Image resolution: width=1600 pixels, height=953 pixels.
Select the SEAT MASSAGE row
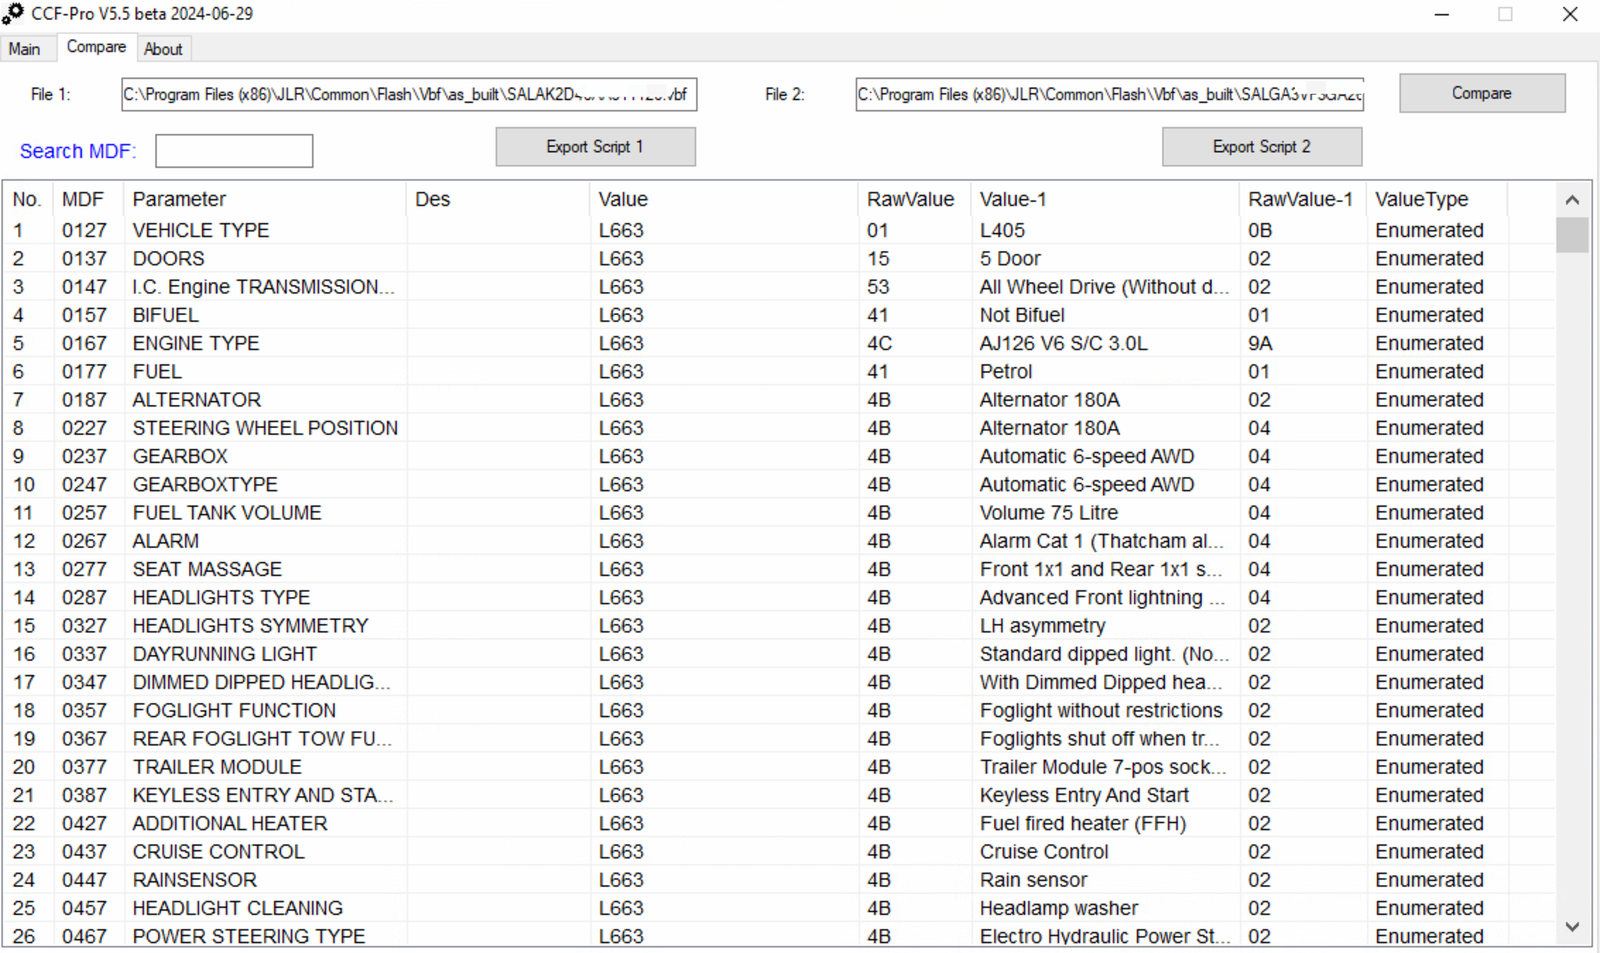pyautogui.click(x=778, y=569)
